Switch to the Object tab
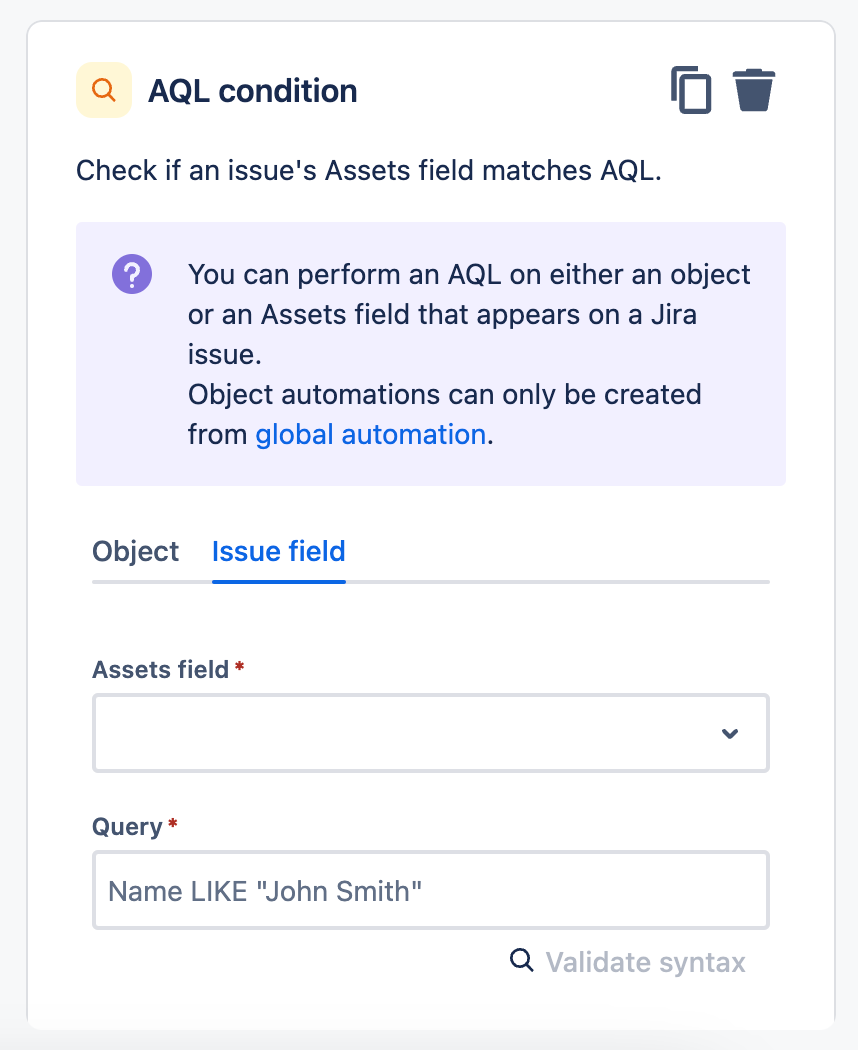 coord(135,551)
